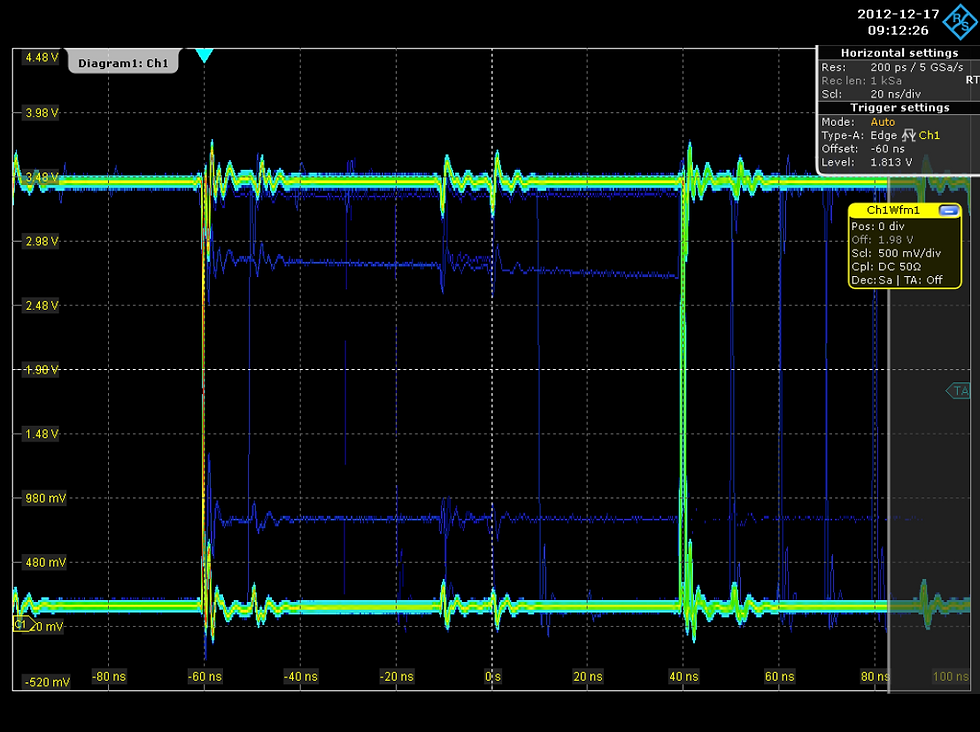Click the -20 ns time label

click(397, 676)
